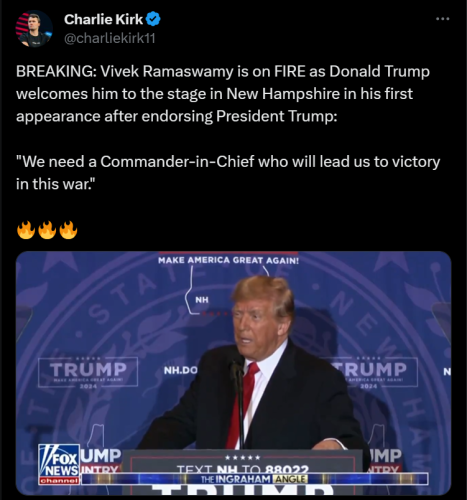
Task: Click The Ingraham Angle banner
Action: pos(255,479)
